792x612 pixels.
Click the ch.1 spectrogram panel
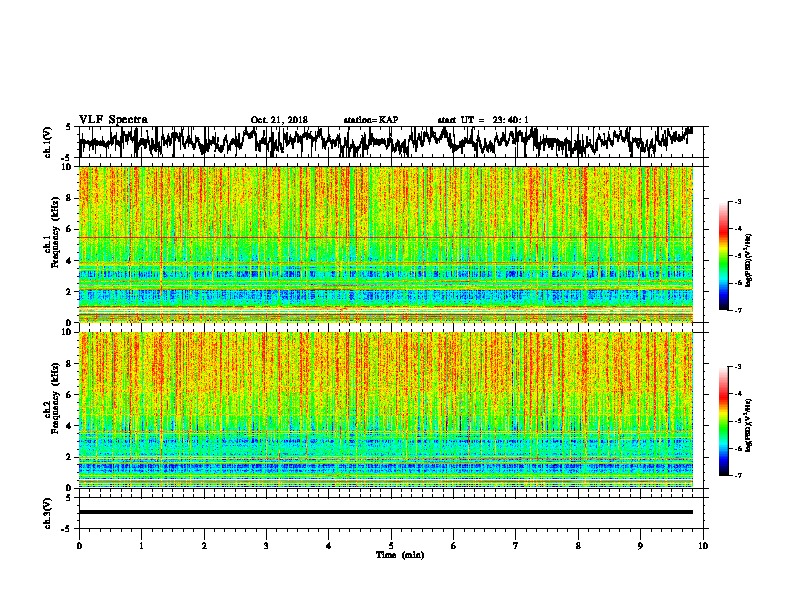[386, 244]
